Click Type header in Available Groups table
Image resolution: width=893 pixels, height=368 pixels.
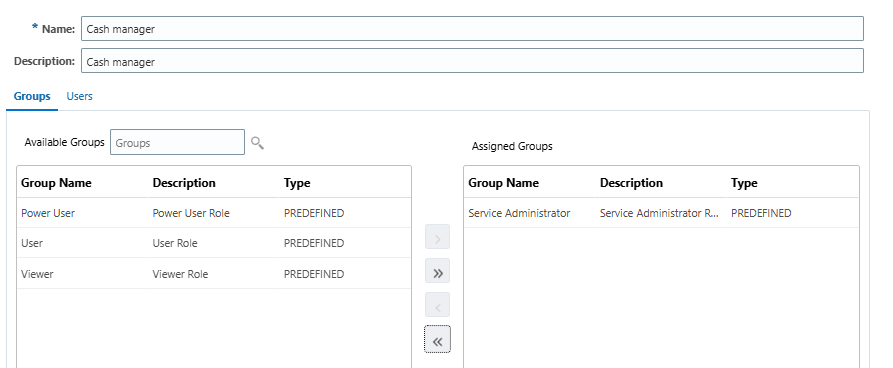(297, 183)
